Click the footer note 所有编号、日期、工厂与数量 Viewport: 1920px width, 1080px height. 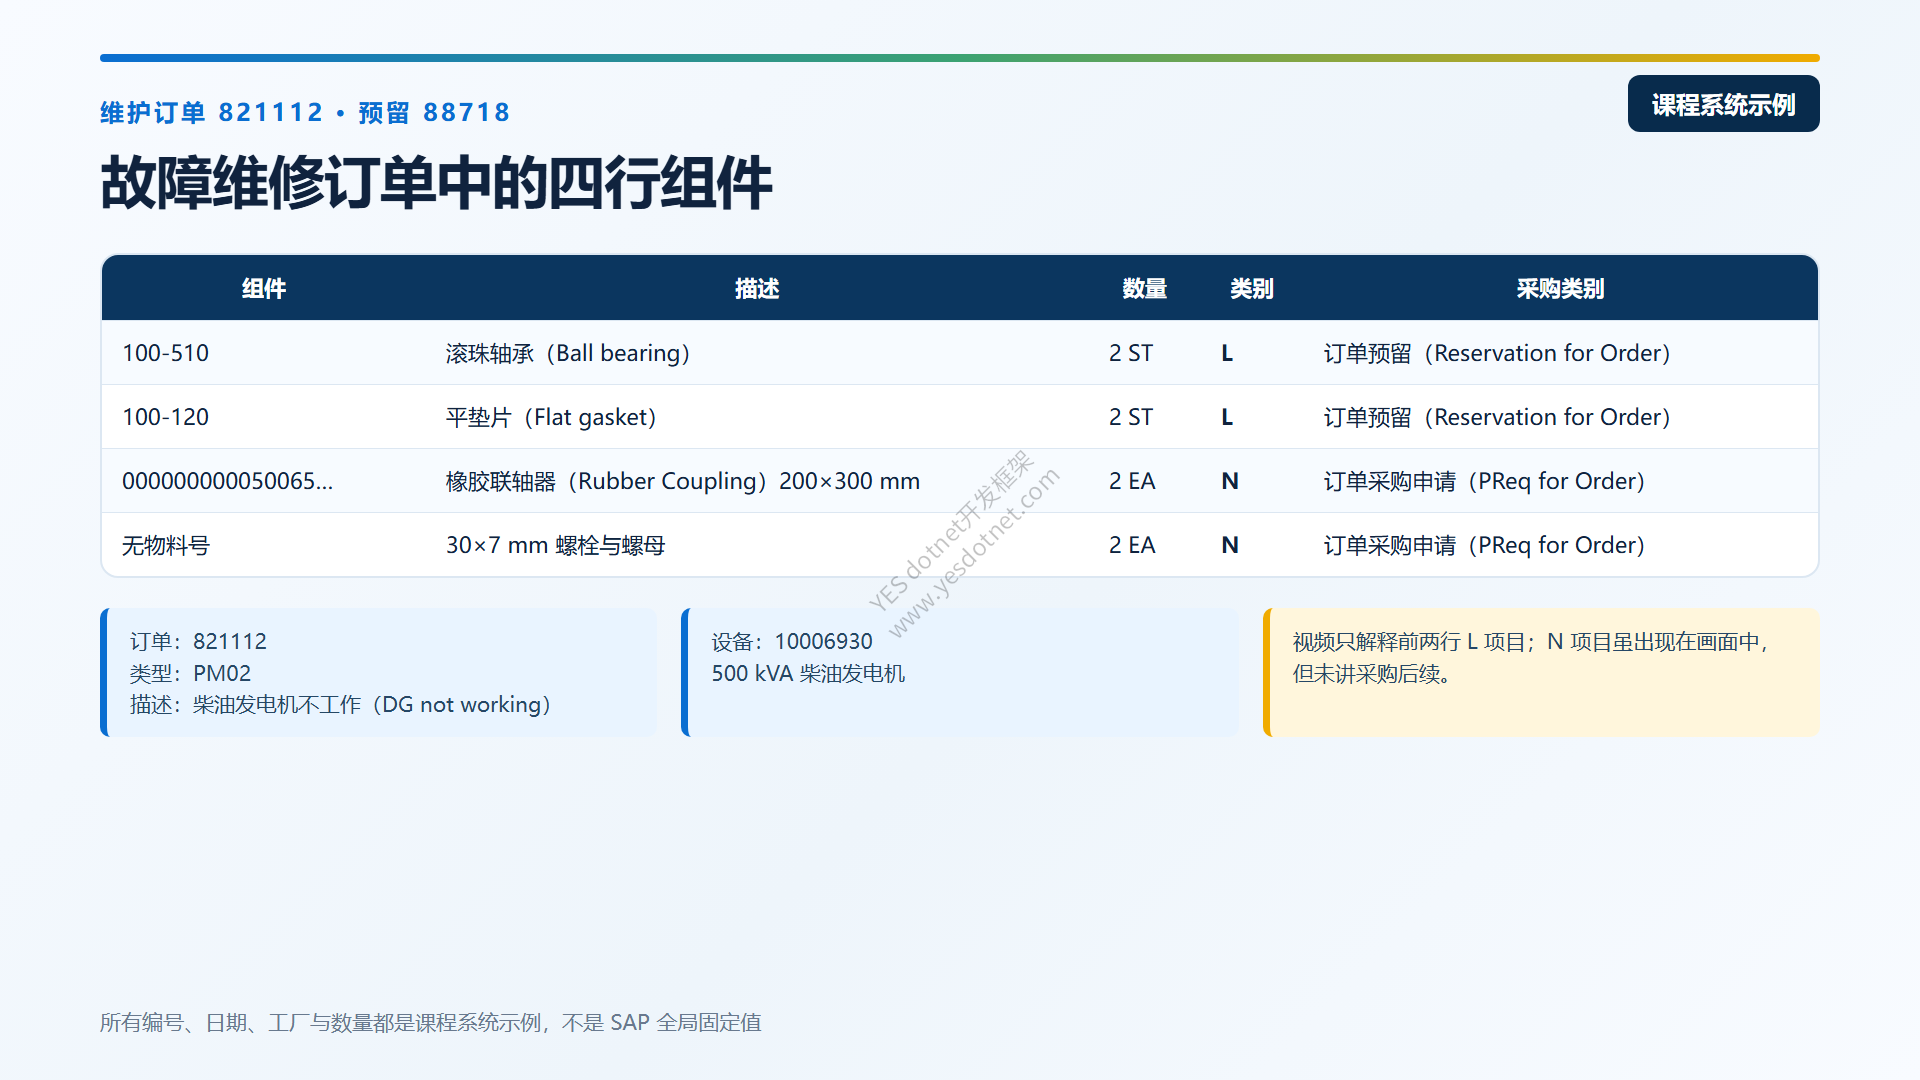(x=431, y=1022)
